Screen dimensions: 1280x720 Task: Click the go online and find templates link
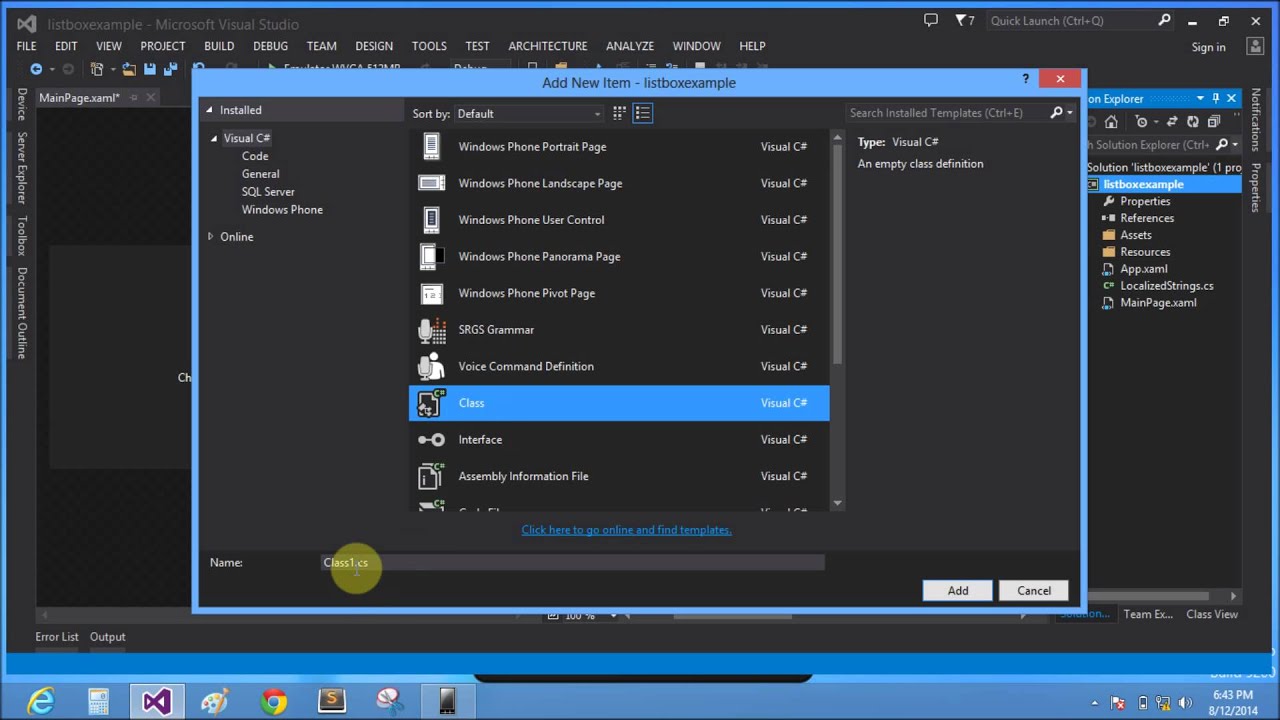[626, 530]
